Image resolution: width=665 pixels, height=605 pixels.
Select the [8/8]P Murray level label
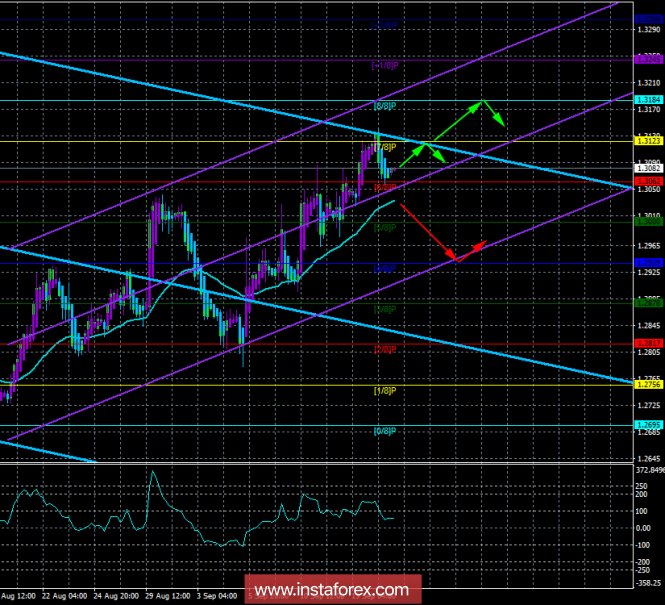coord(385,106)
